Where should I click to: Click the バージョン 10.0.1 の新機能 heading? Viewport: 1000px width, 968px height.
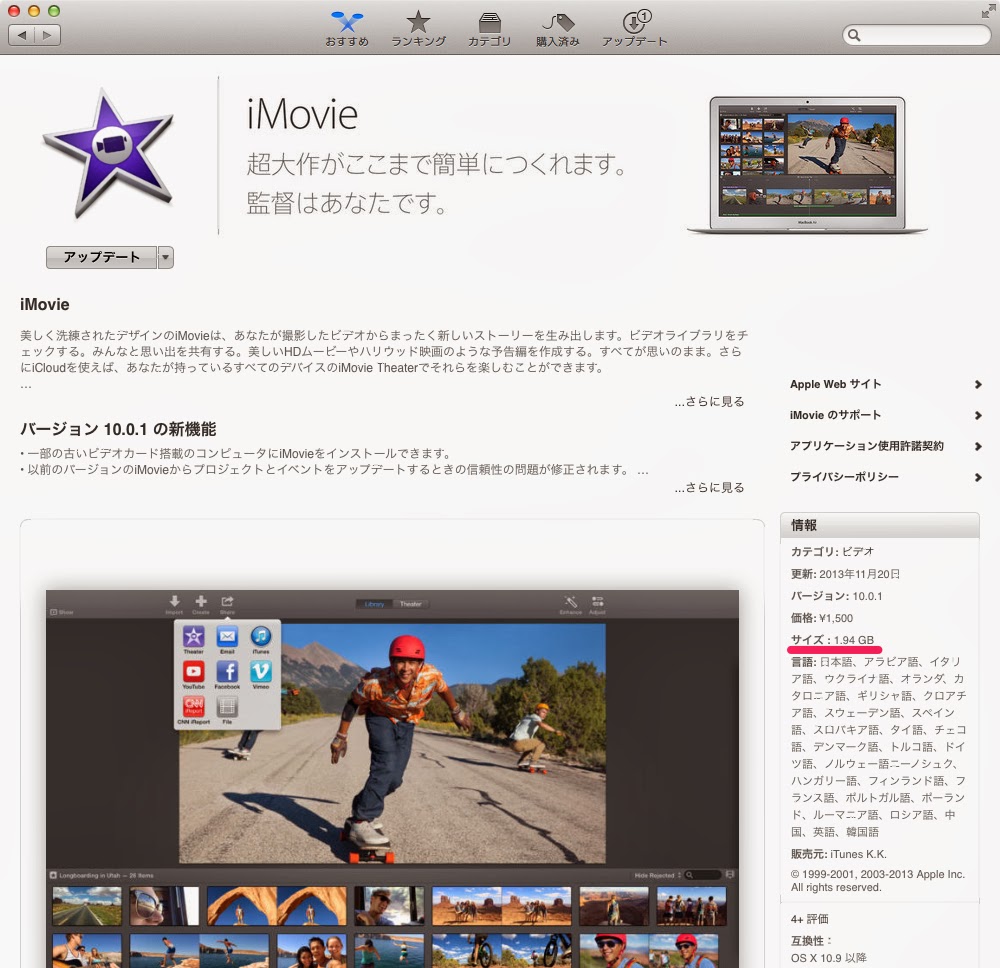tap(118, 429)
